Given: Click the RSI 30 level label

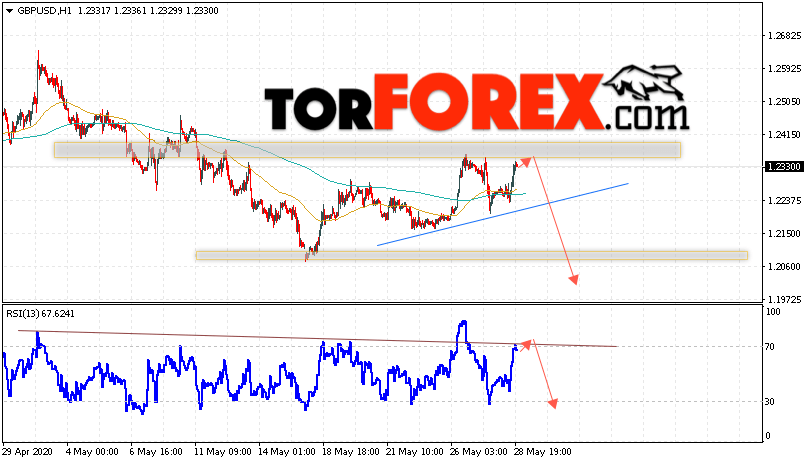Looking at the screenshot, I should pyautogui.click(x=770, y=402).
